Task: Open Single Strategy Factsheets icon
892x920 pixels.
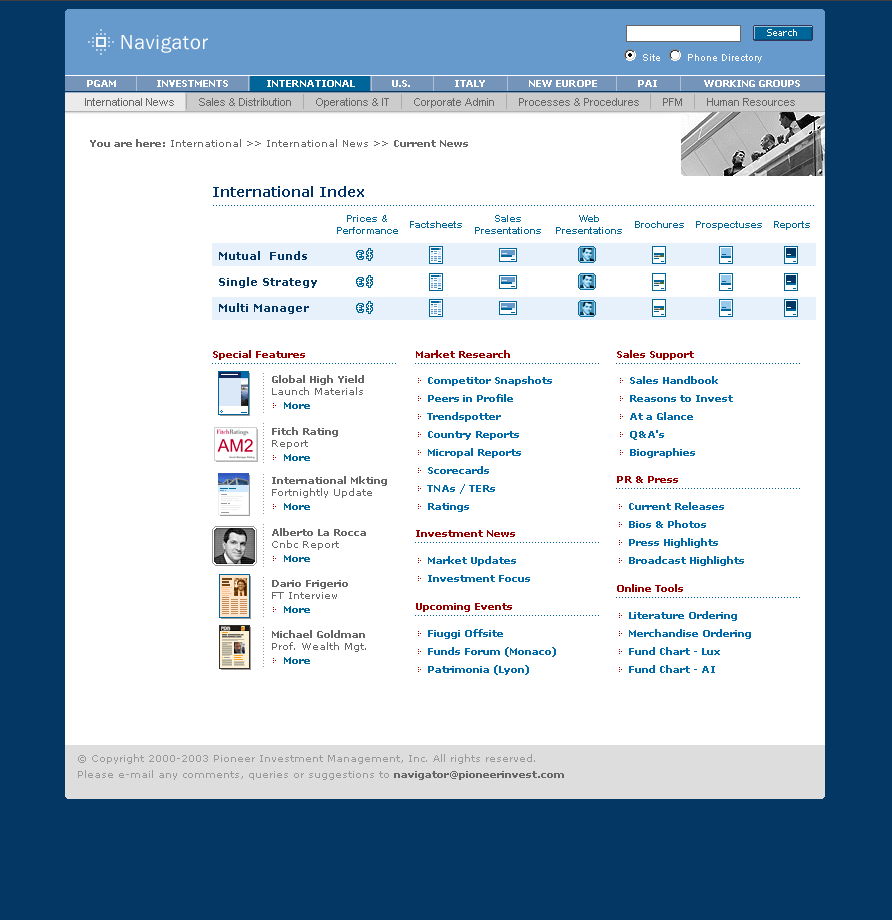Action: [x=436, y=282]
